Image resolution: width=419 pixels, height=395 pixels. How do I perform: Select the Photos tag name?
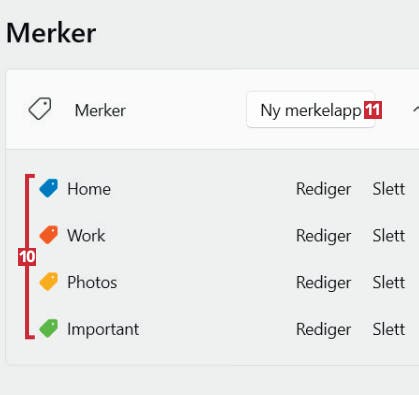(x=92, y=282)
